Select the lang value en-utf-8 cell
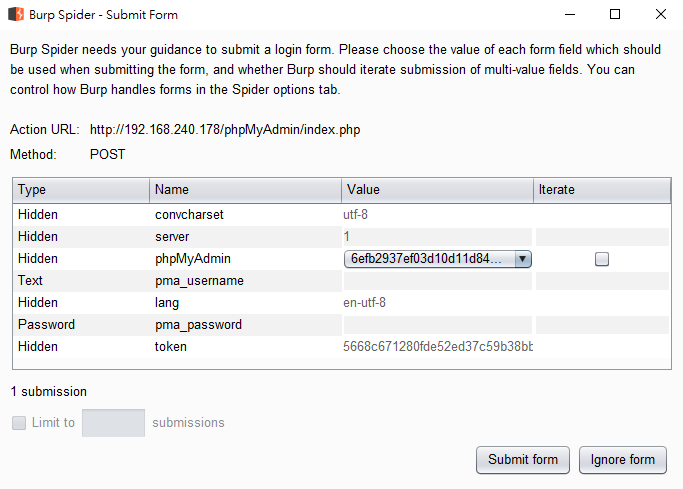Image resolution: width=683 pixels, height=489 pixels. [x=437, y=303]
